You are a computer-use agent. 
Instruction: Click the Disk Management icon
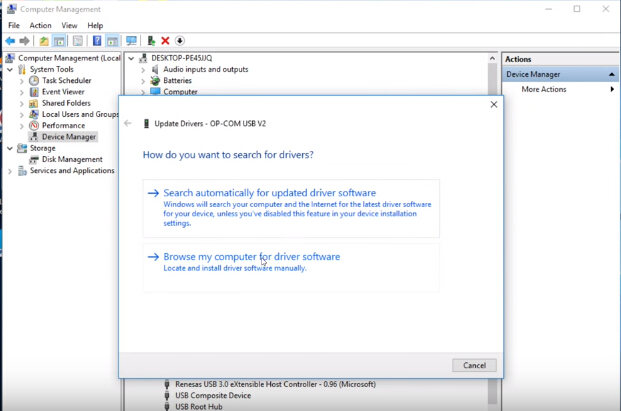[34, 160]
